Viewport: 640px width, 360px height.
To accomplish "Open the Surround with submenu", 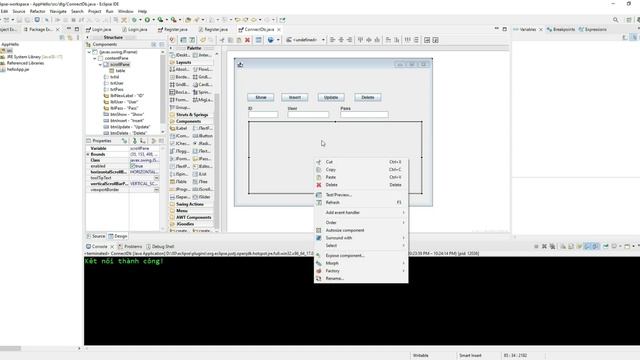I will [x=361, y=238].
